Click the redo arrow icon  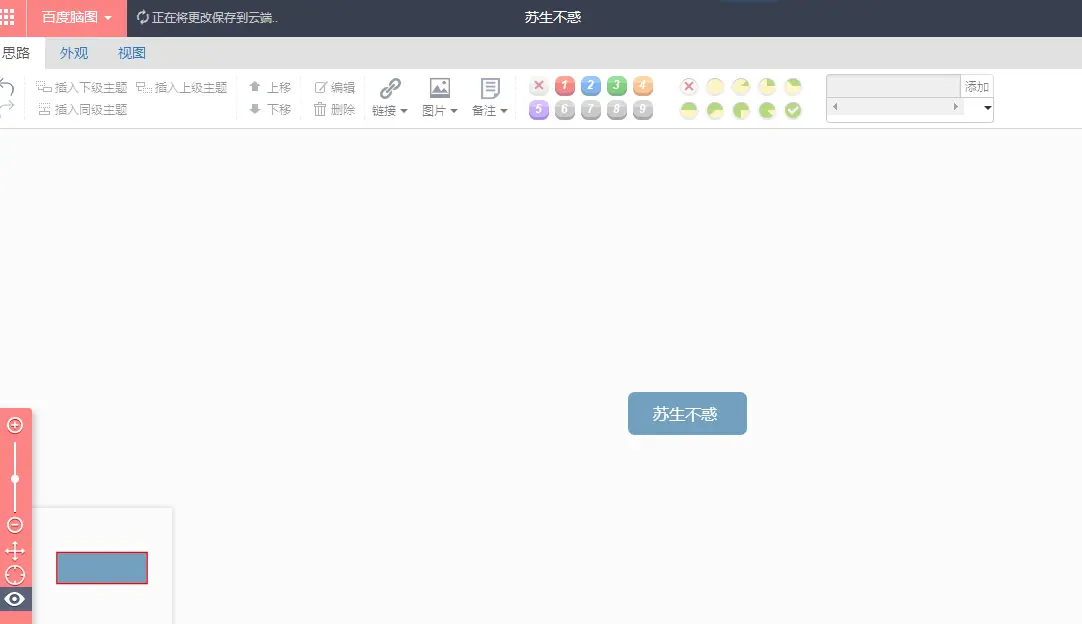point(7,108)
